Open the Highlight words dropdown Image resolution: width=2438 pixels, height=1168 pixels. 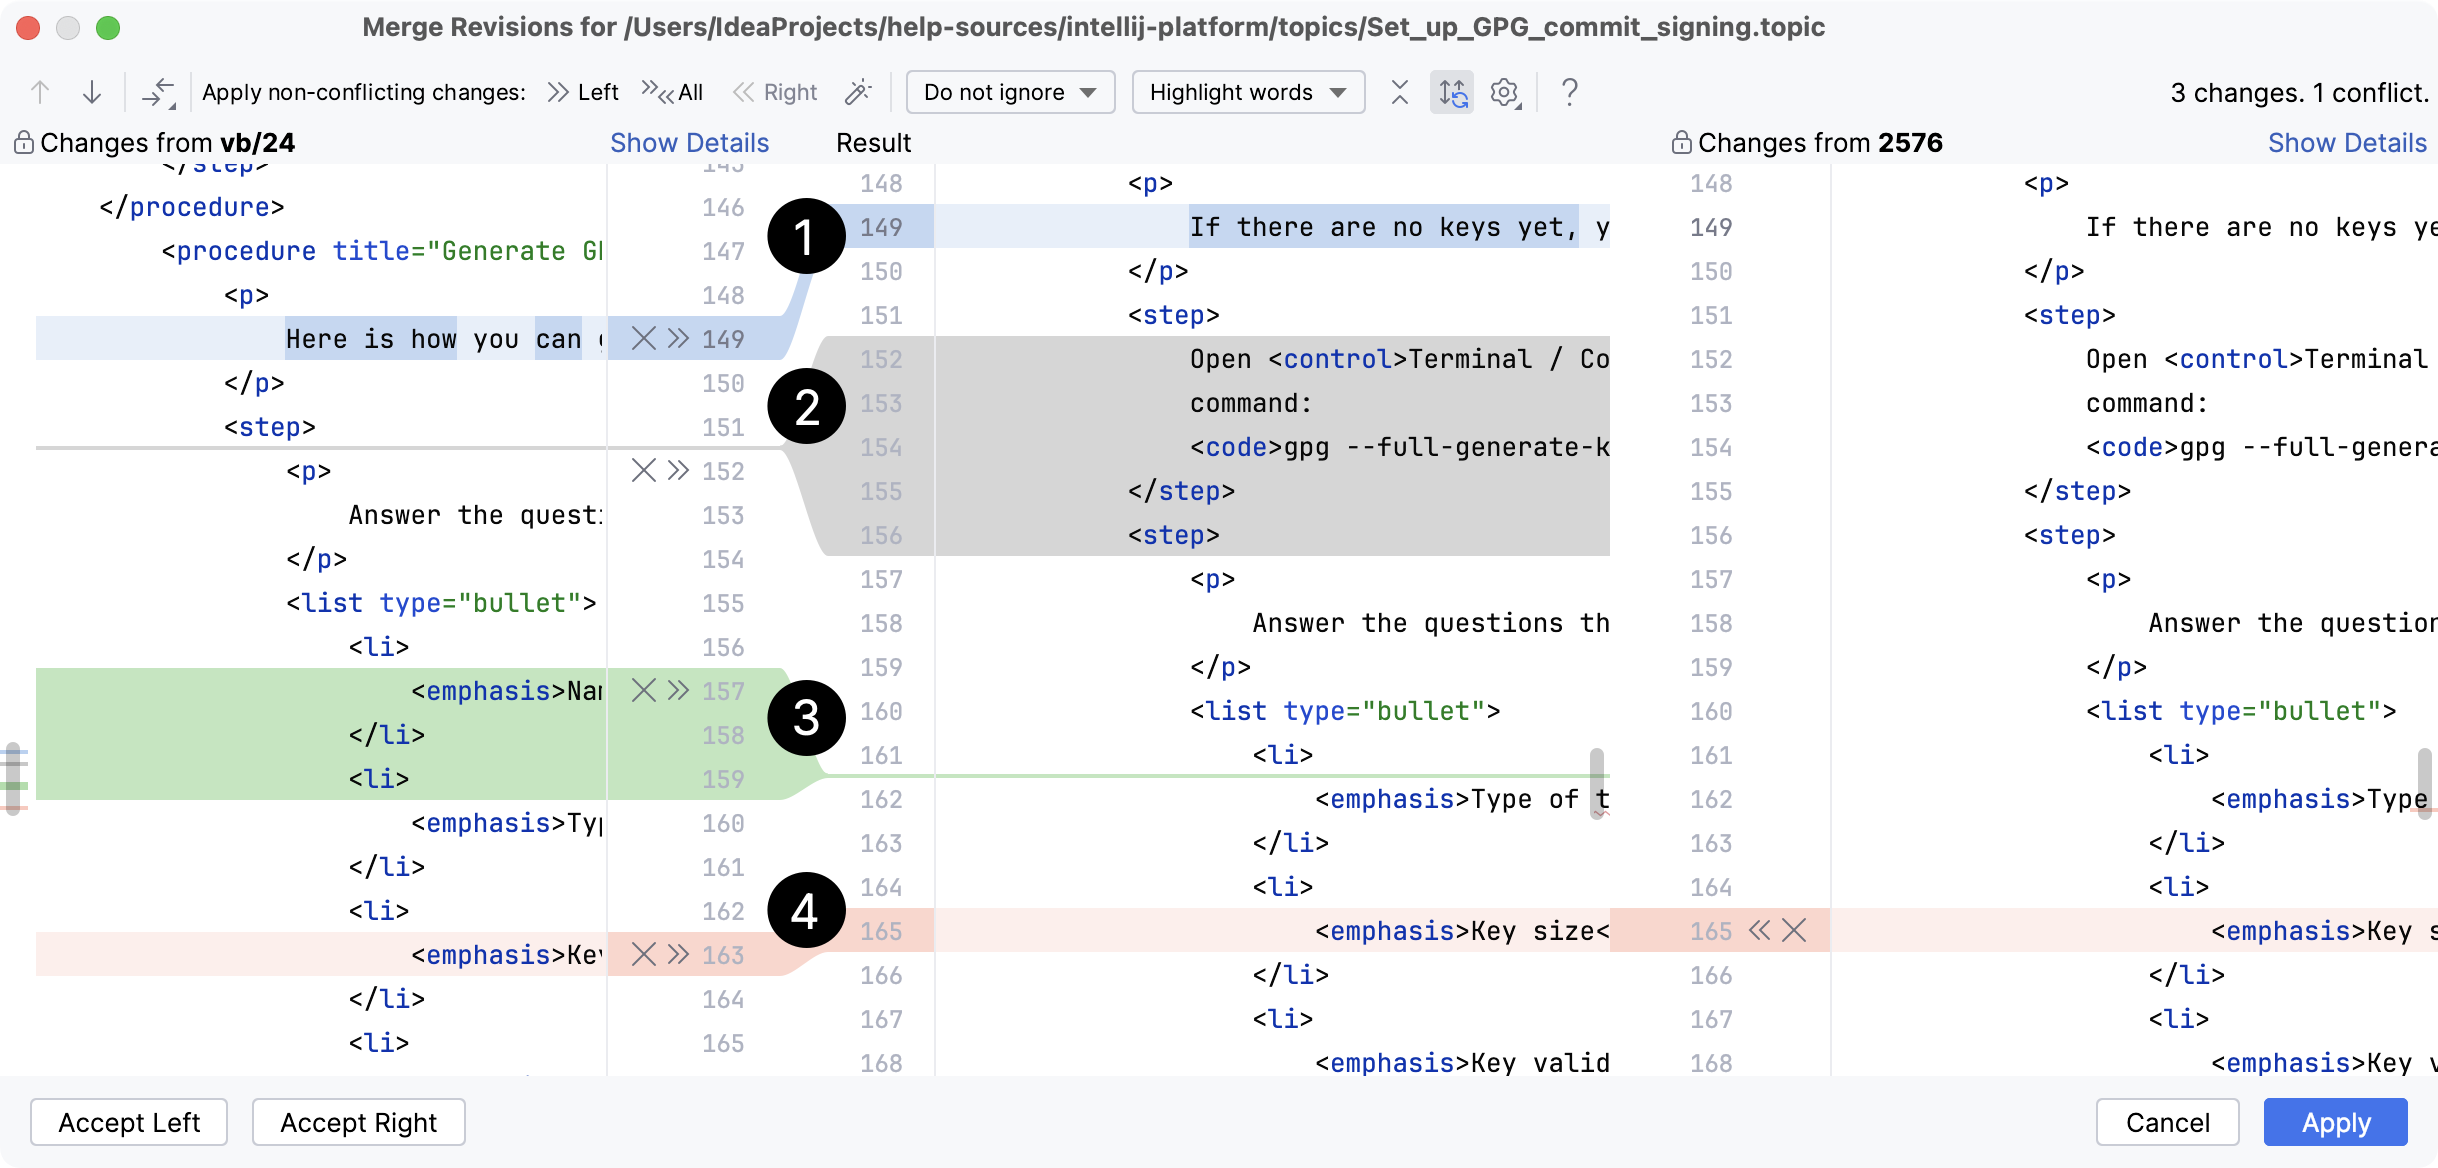click(1246, 92)
